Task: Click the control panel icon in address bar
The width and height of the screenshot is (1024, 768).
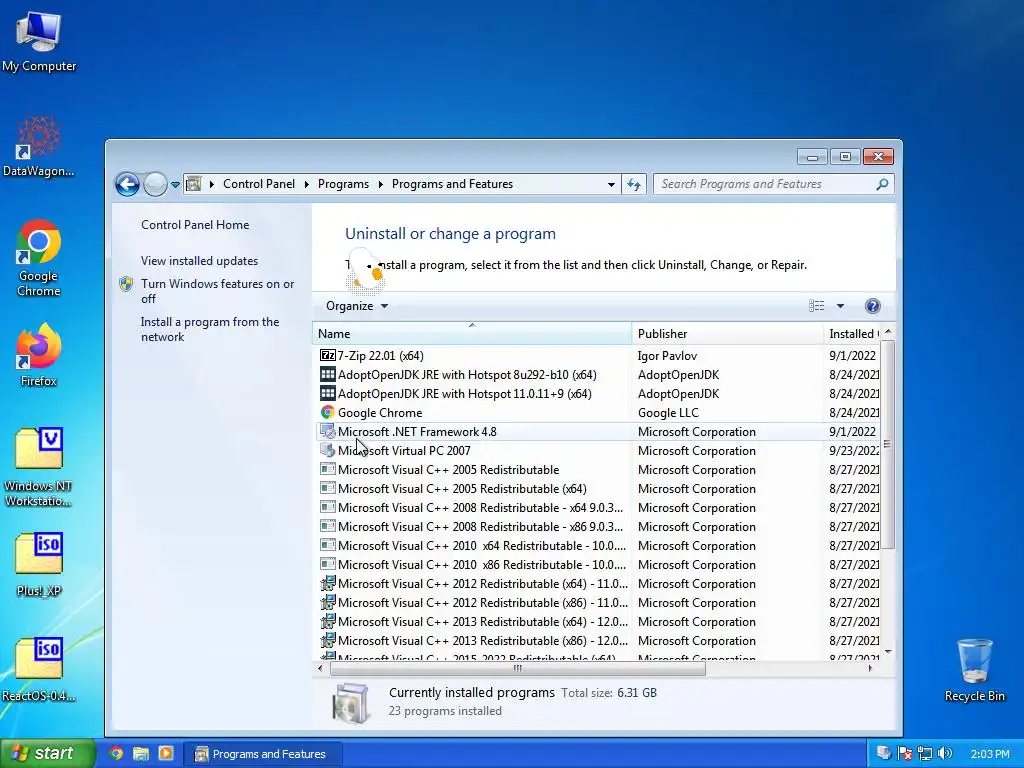Action: (193, 184)
